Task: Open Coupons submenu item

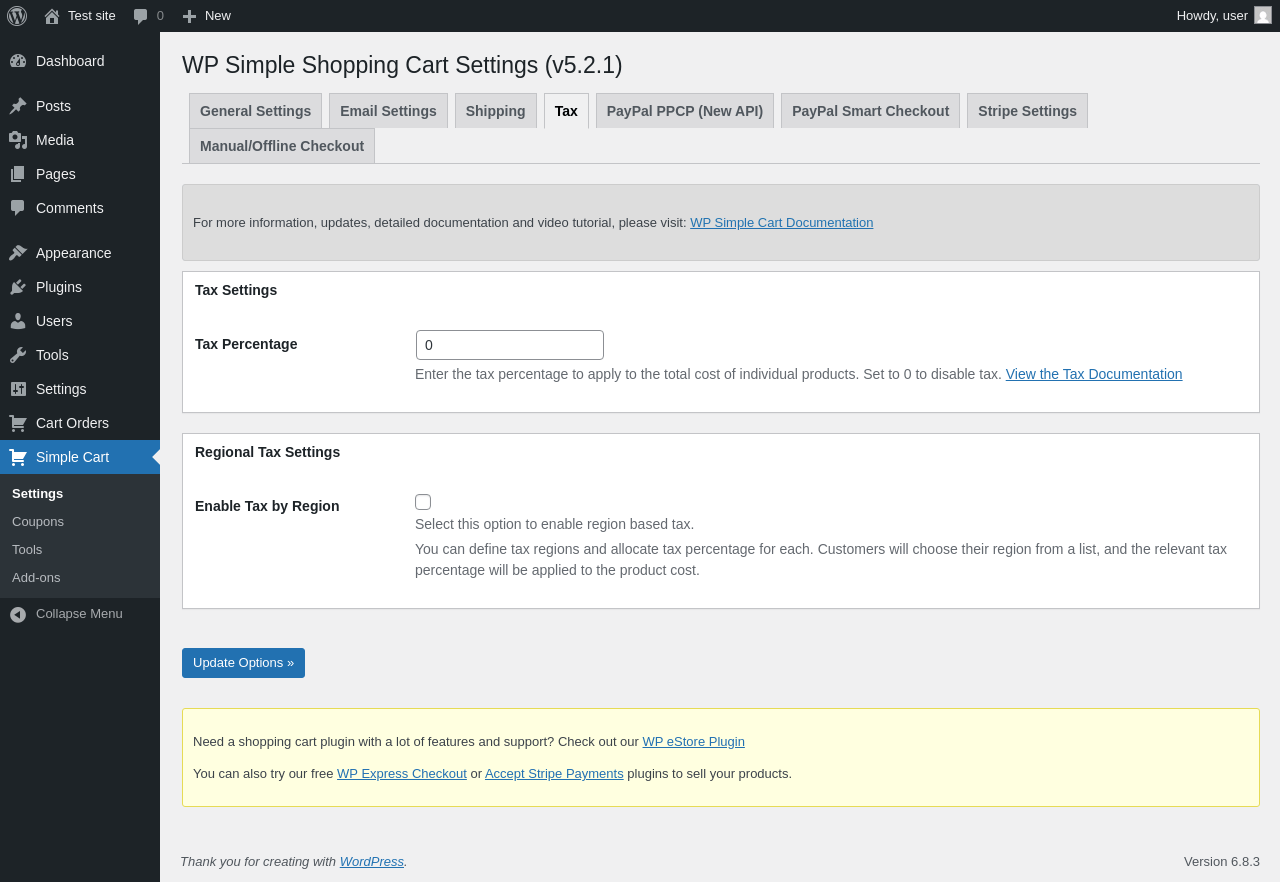Action: [38, 522]
